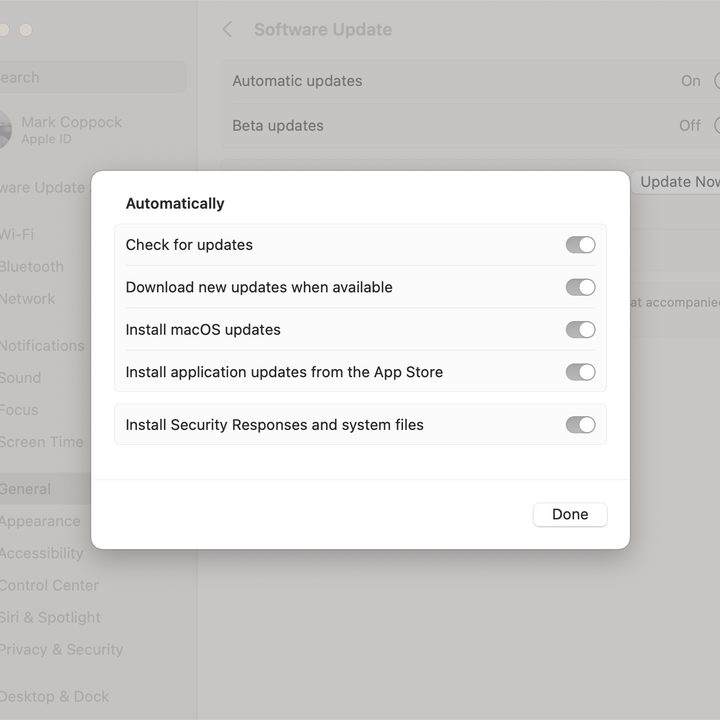This screenshot has height=720, width=720.
Task: Open Screen Time in the sidebar
Action: pos(42,442)
